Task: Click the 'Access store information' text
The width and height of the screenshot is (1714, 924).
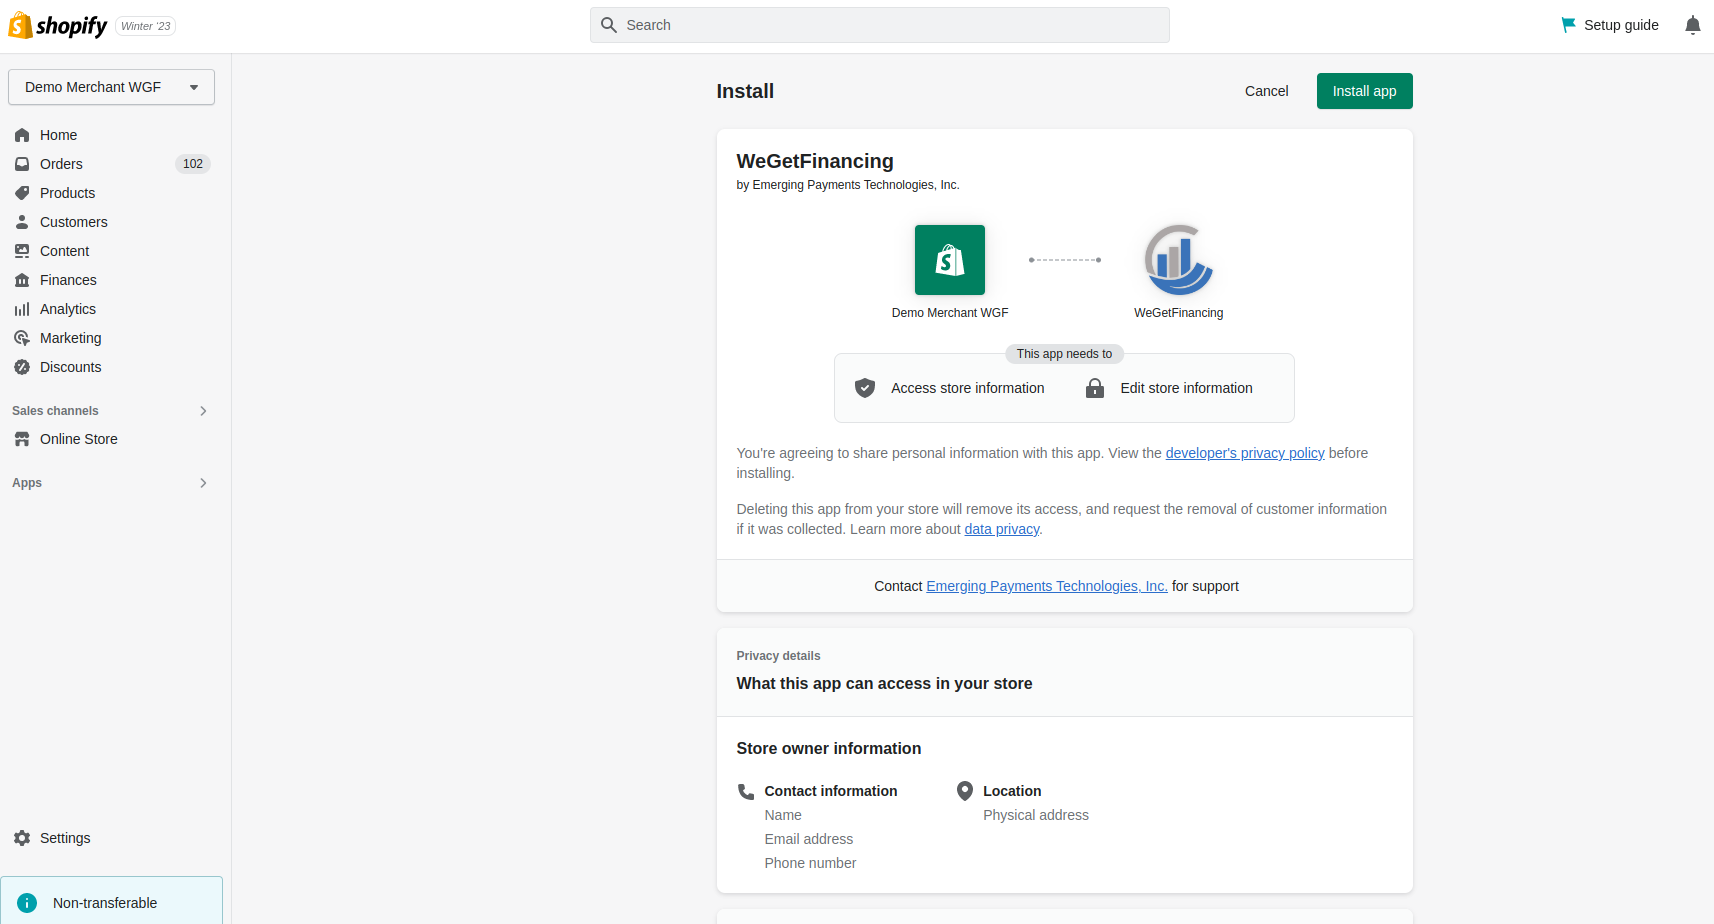Action: point(968,388)
